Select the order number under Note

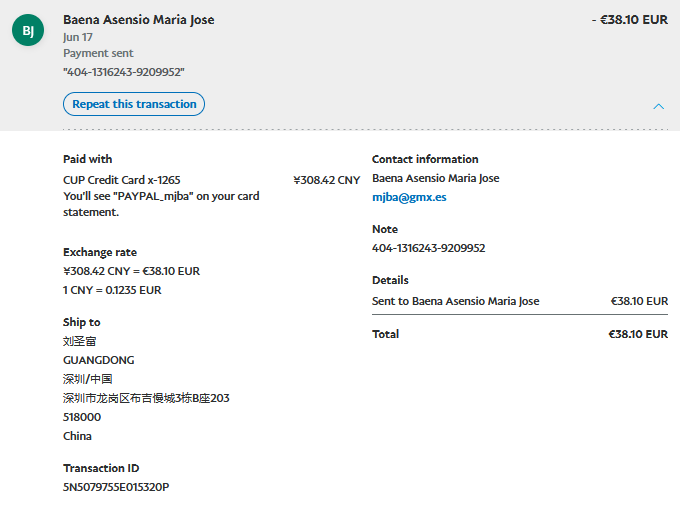click(x=428, y=248)
